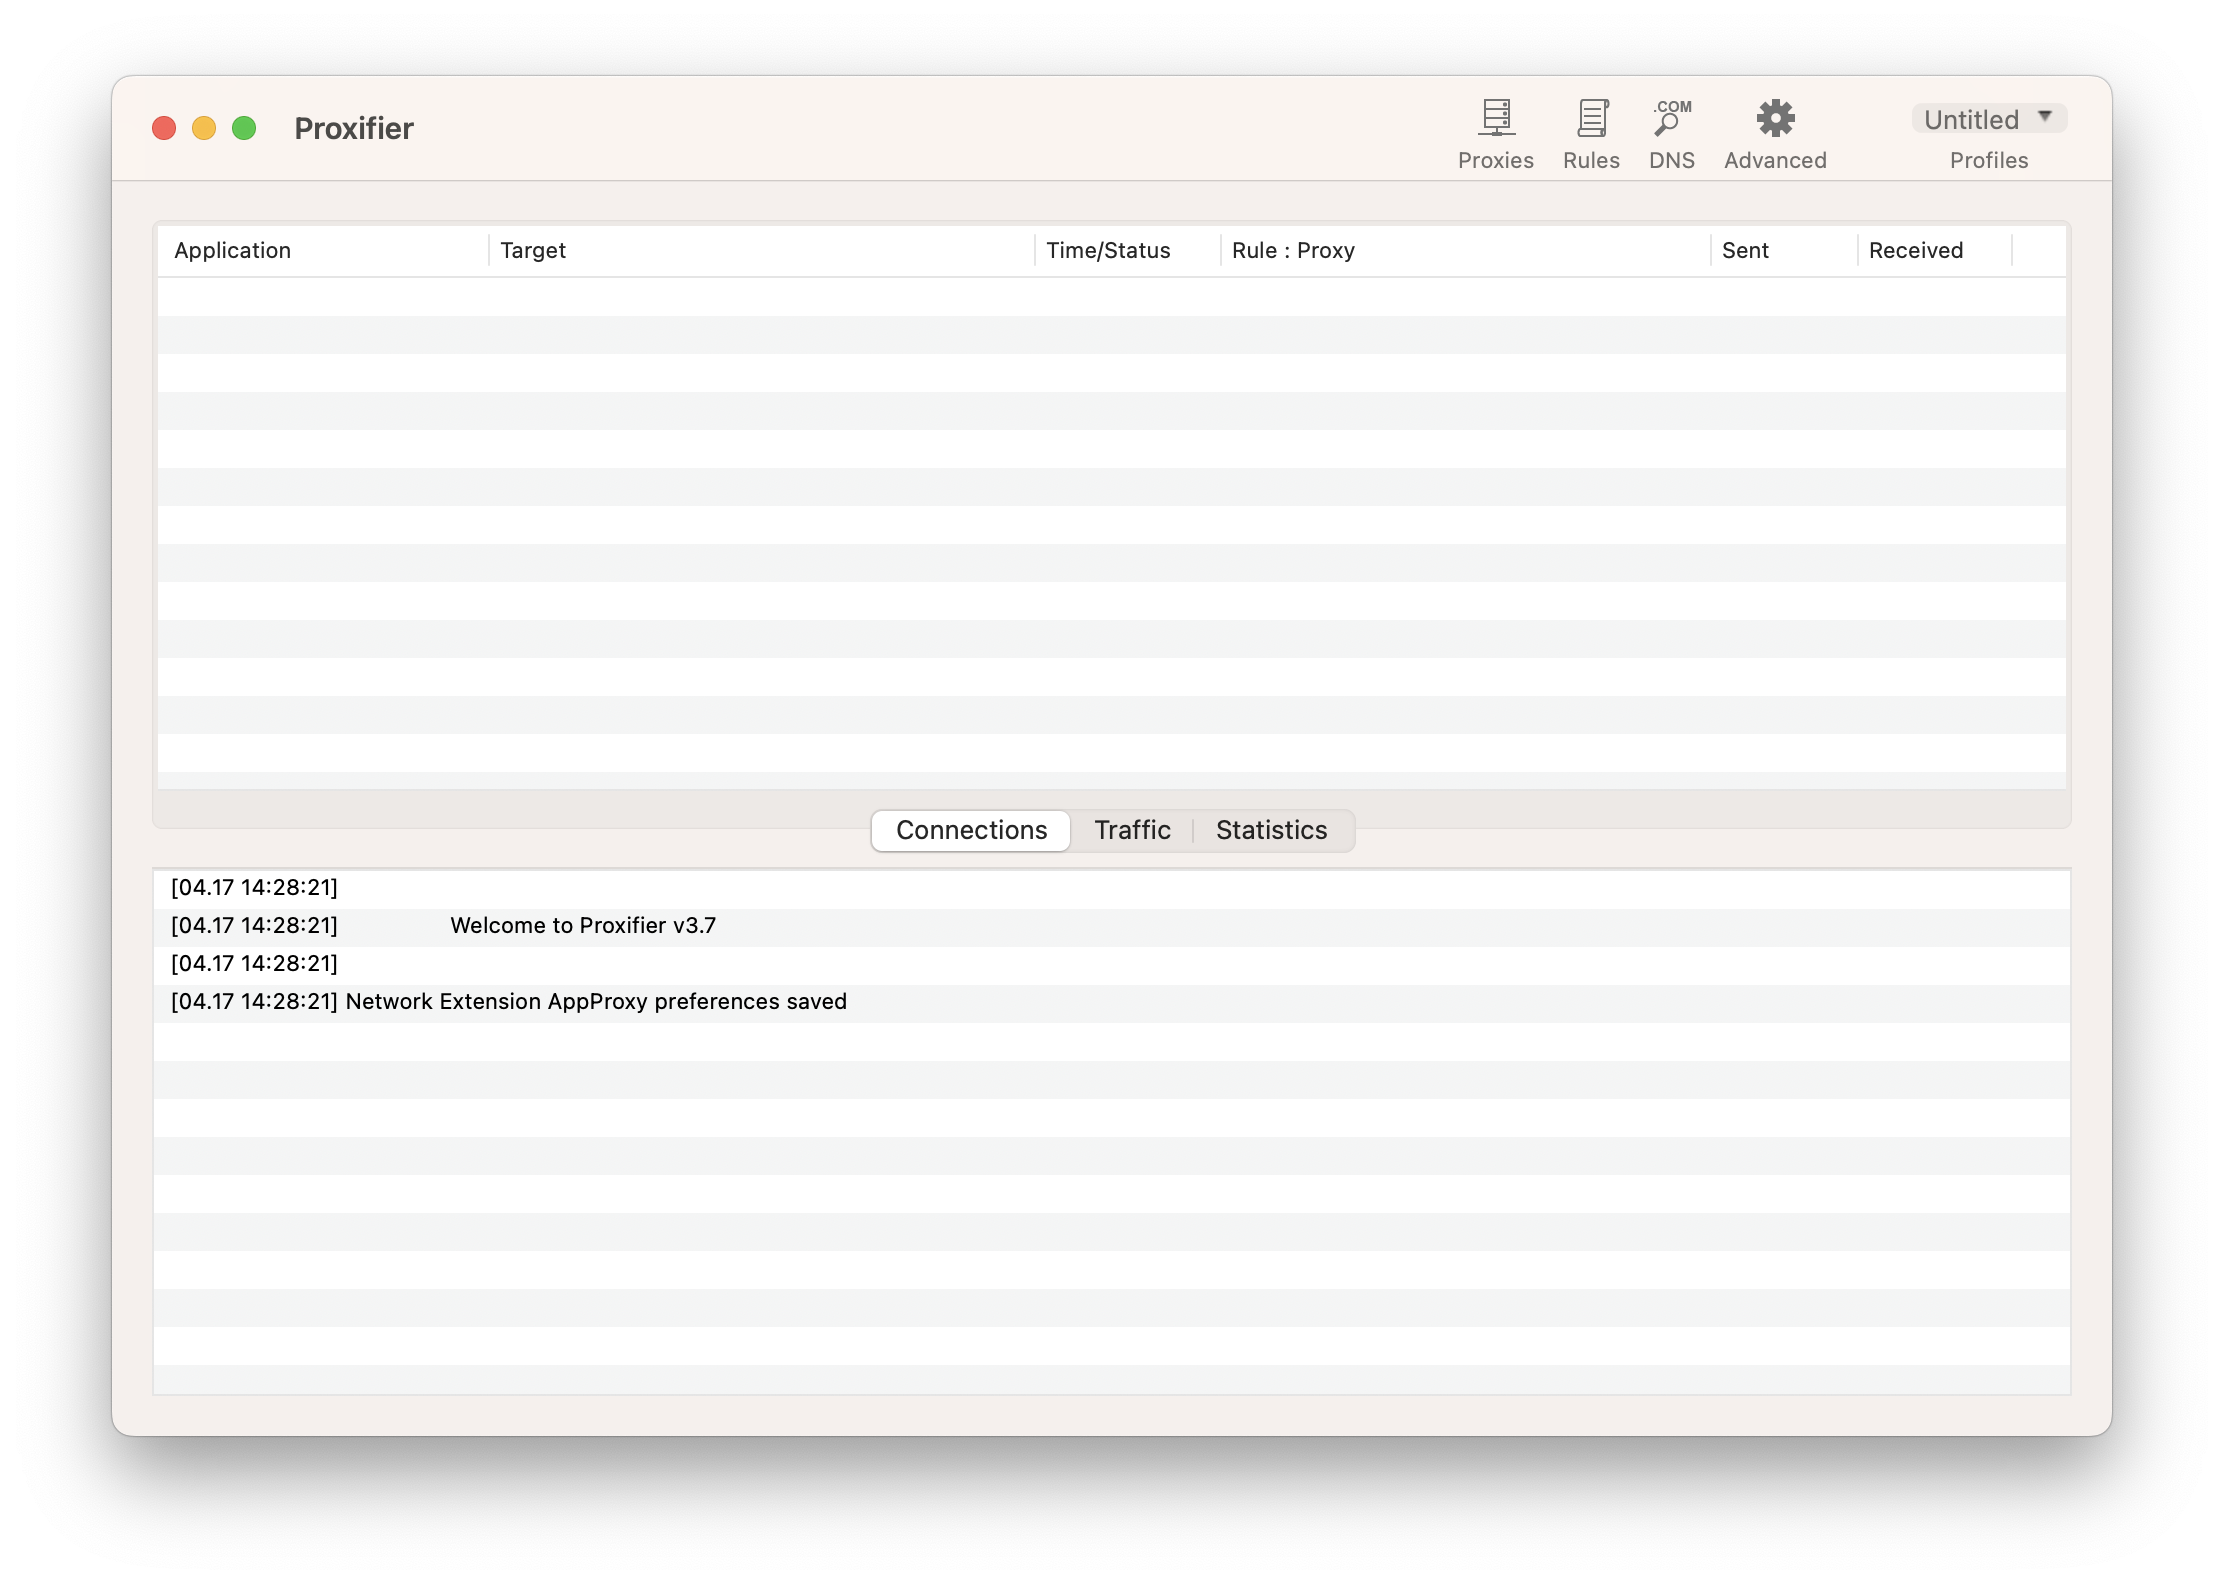Open the Proxies server icon
This screenshot has width=2224, height=1584.
pyautogui.click(x=1495, y=119)
